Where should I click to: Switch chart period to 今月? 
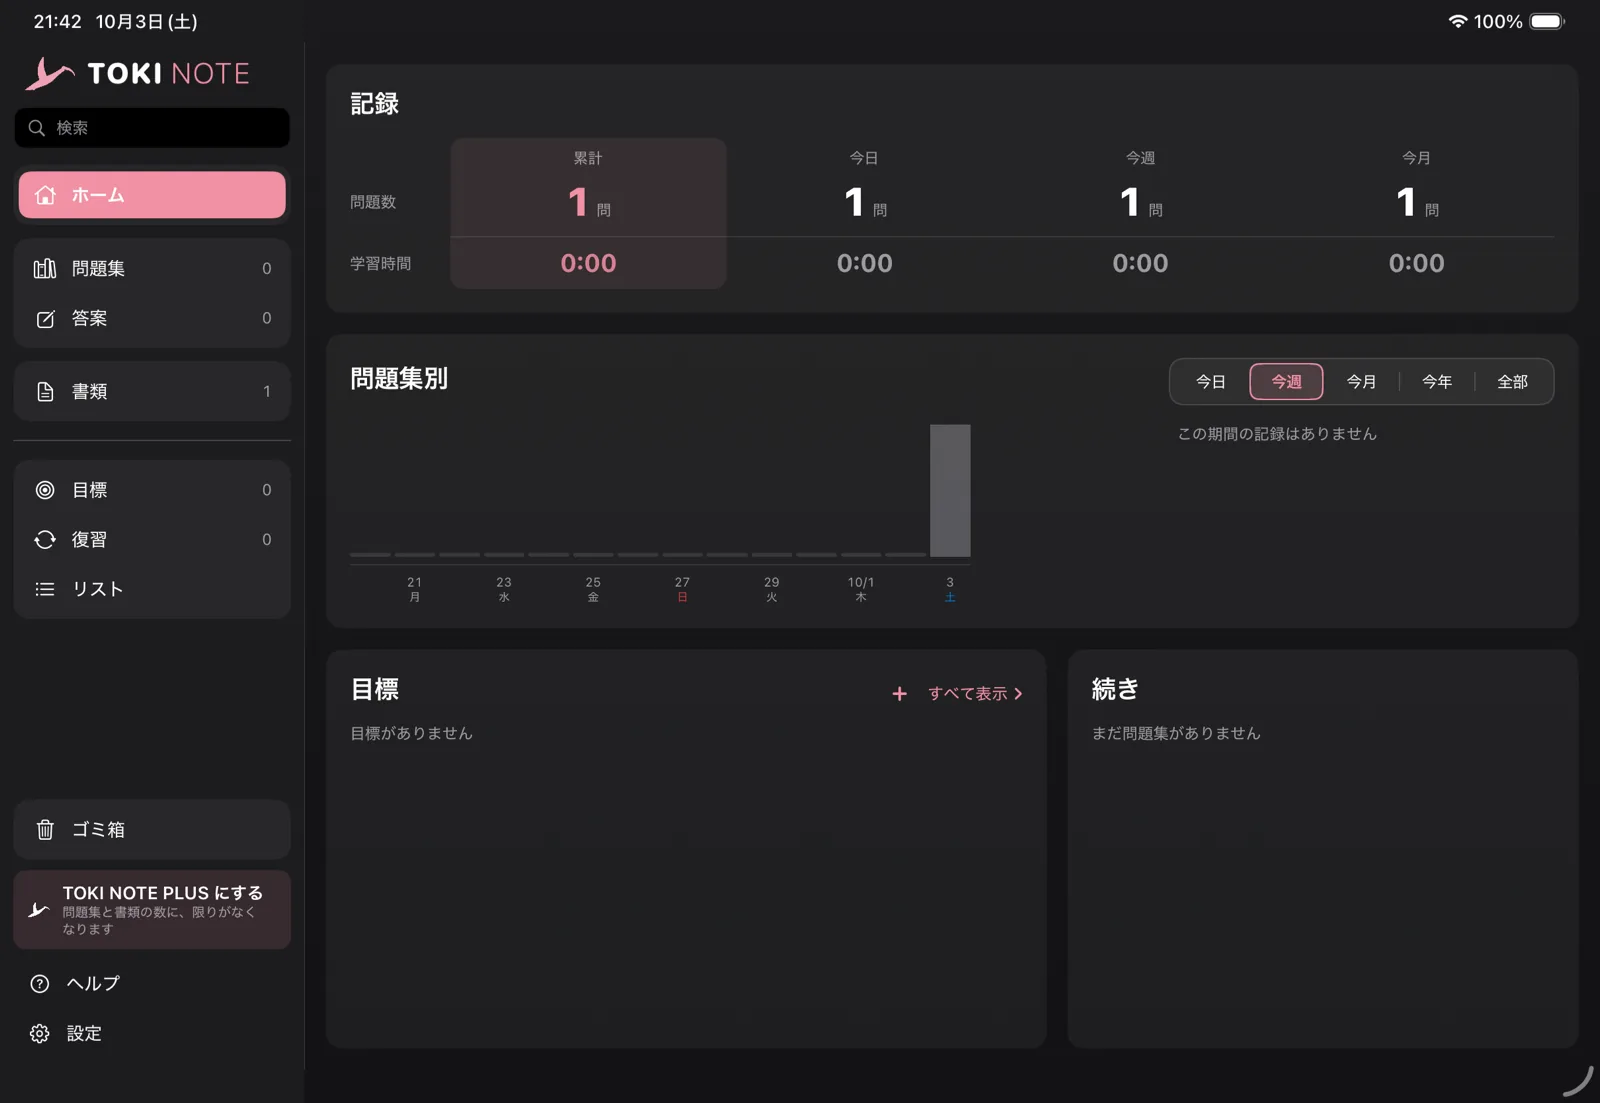click(x=1361, y=381)
